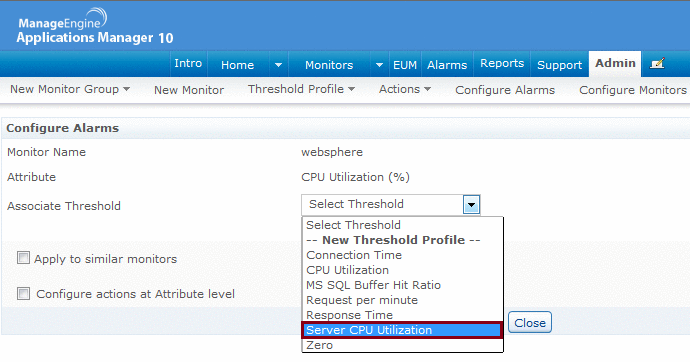
Task: Choose Connection Time threshold option
Action: tap(402, 255)
